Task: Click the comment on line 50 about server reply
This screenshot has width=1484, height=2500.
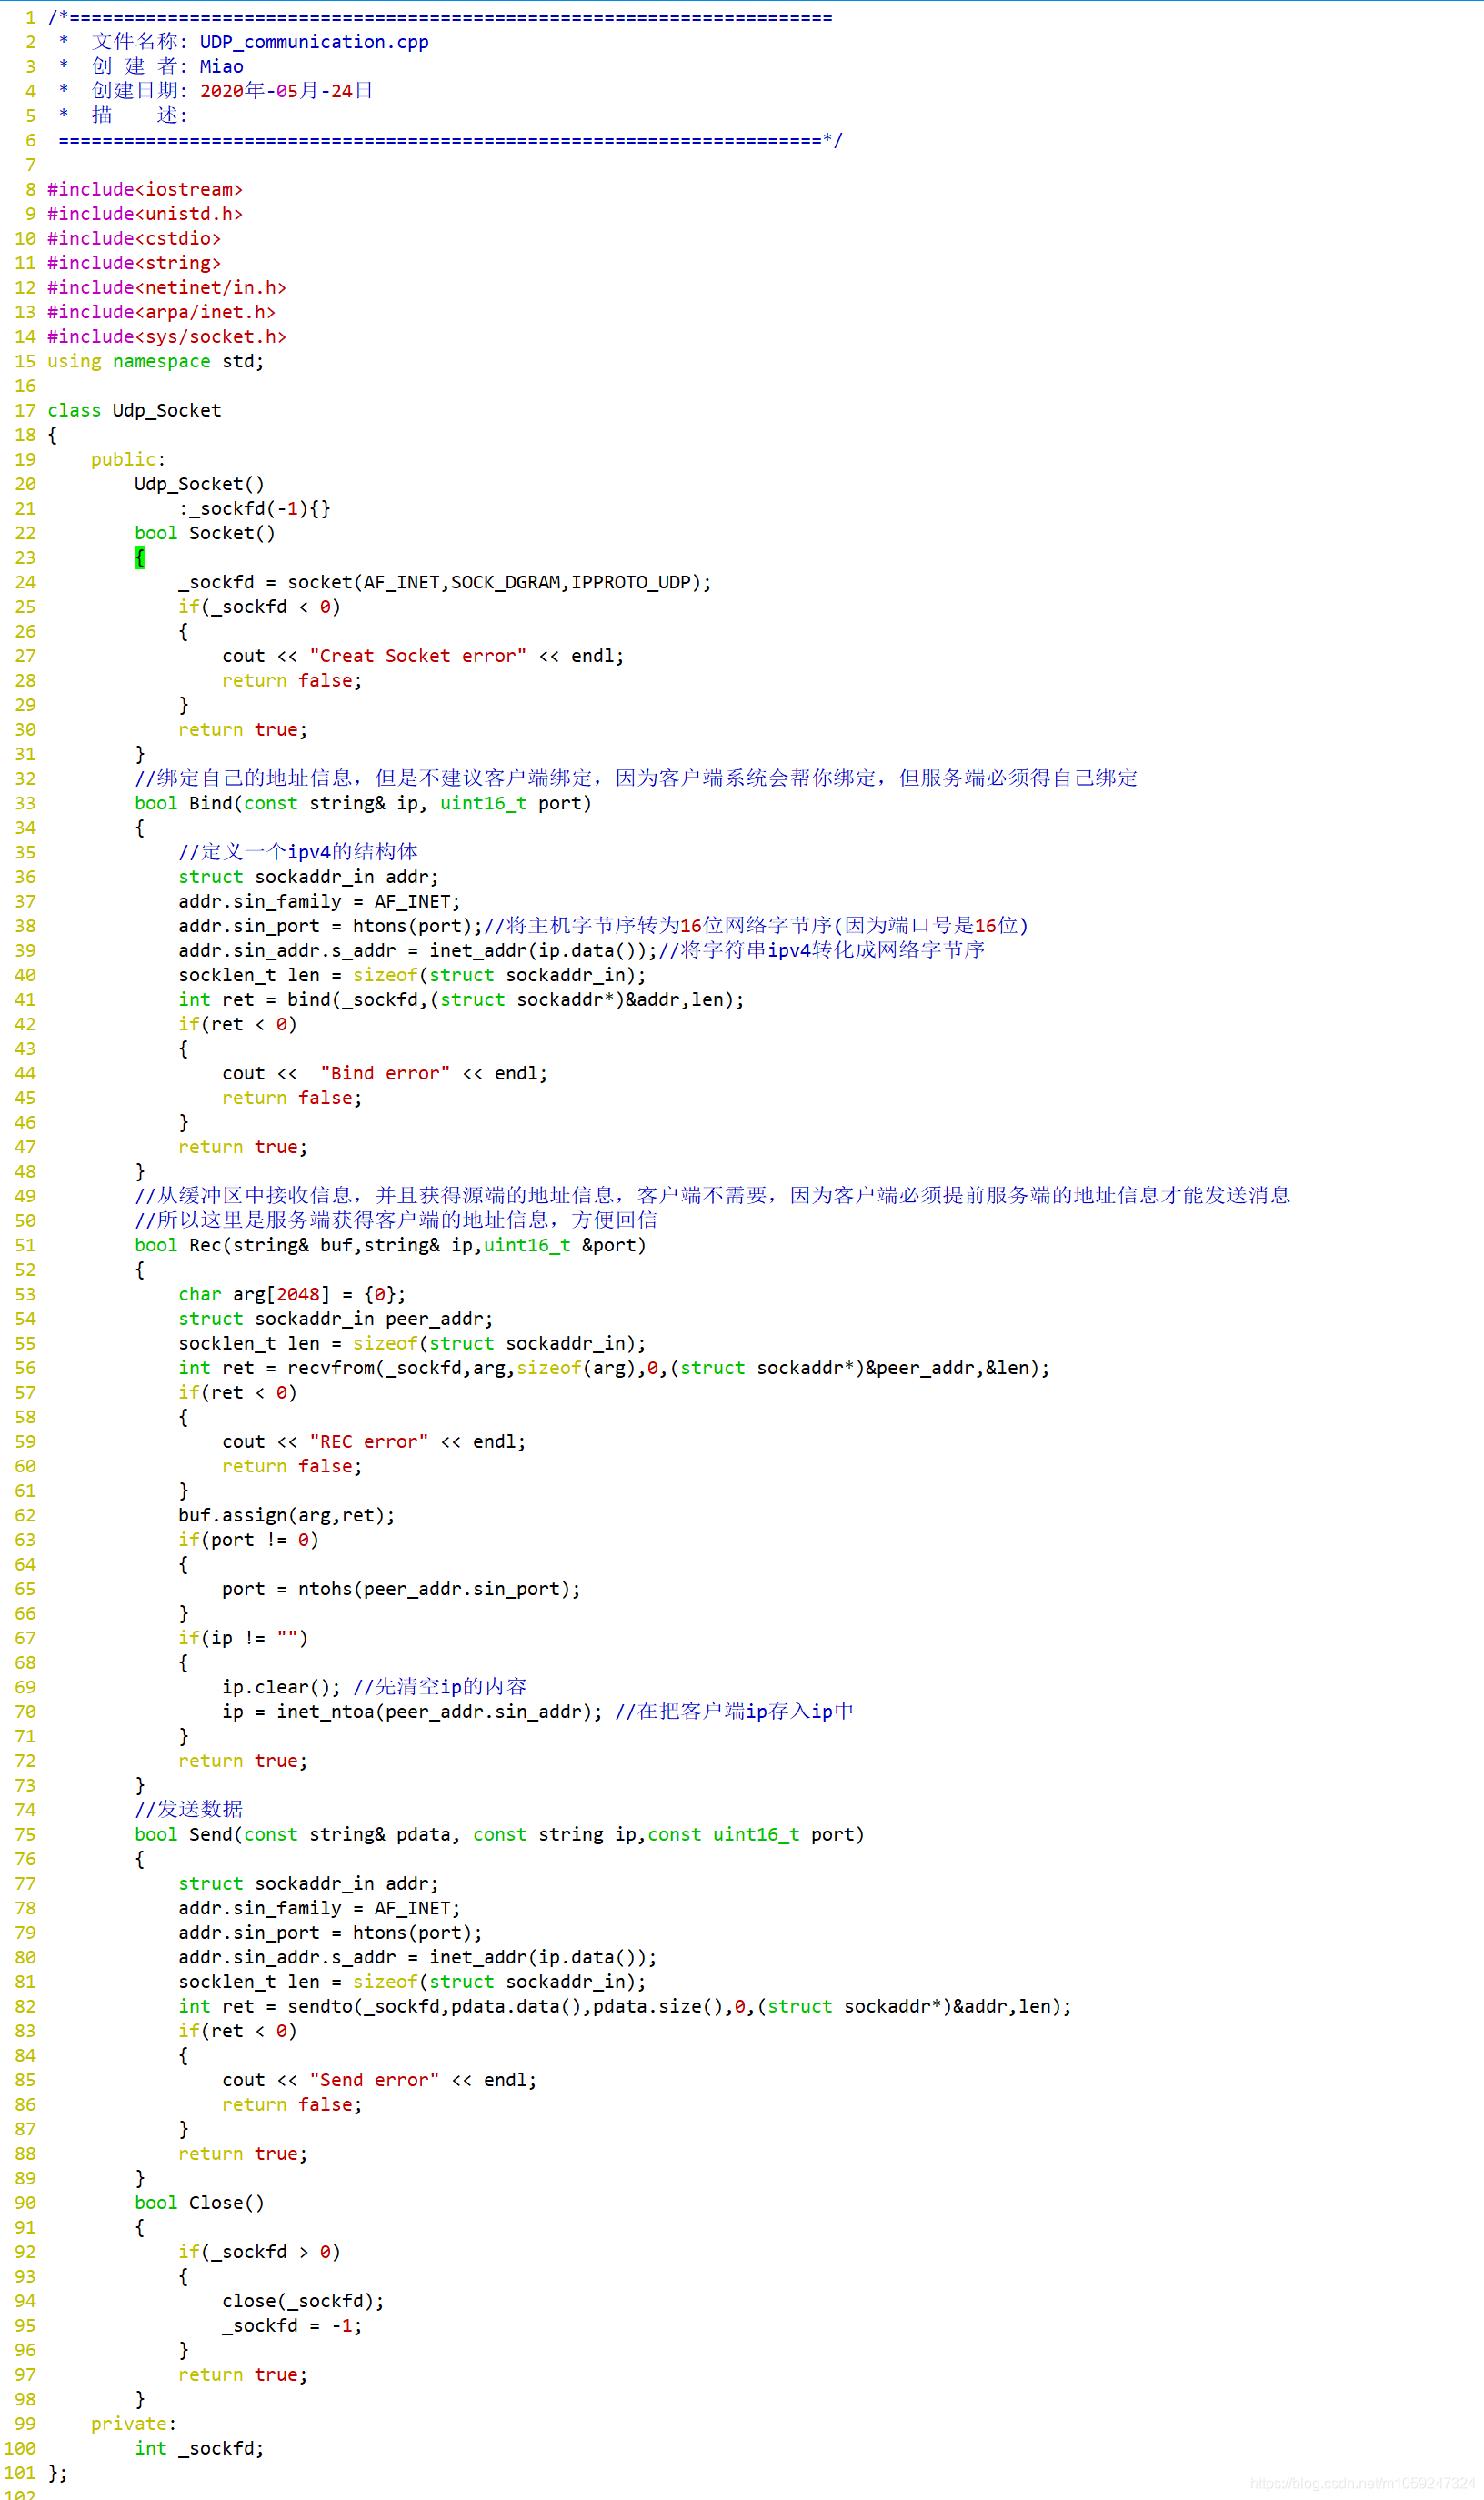Action: pyautogui.click(x=396, y=1220)
